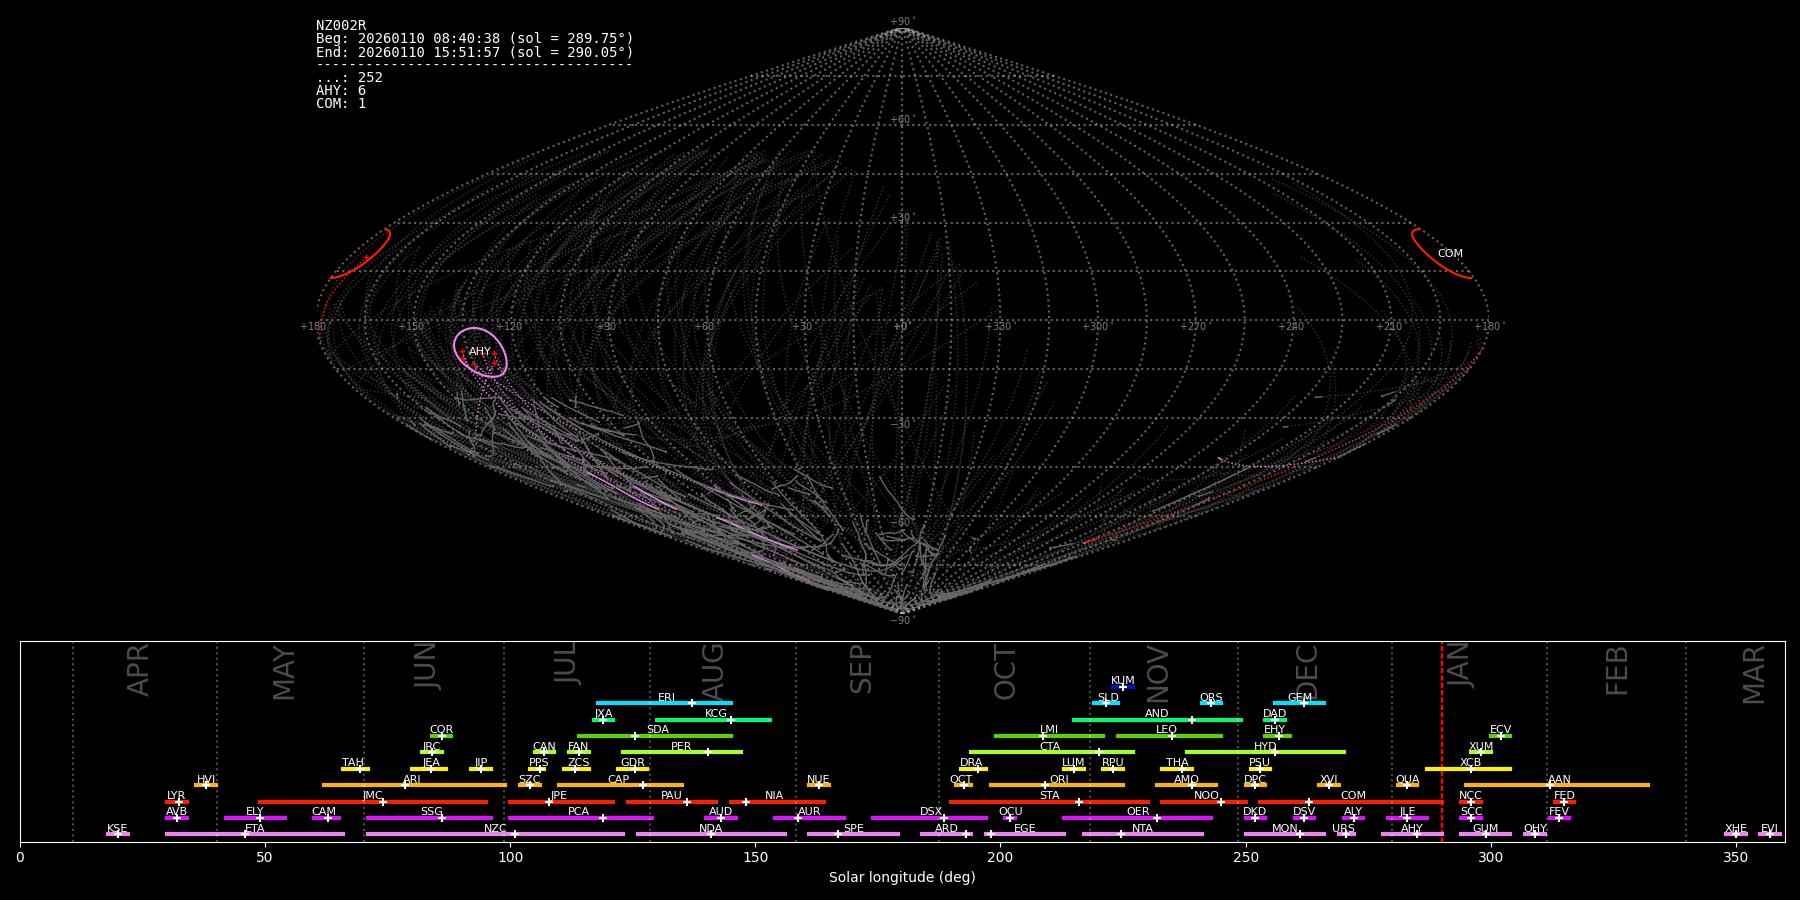Click the 200 tick on the solar longitude axis

tap(1000, 858)
